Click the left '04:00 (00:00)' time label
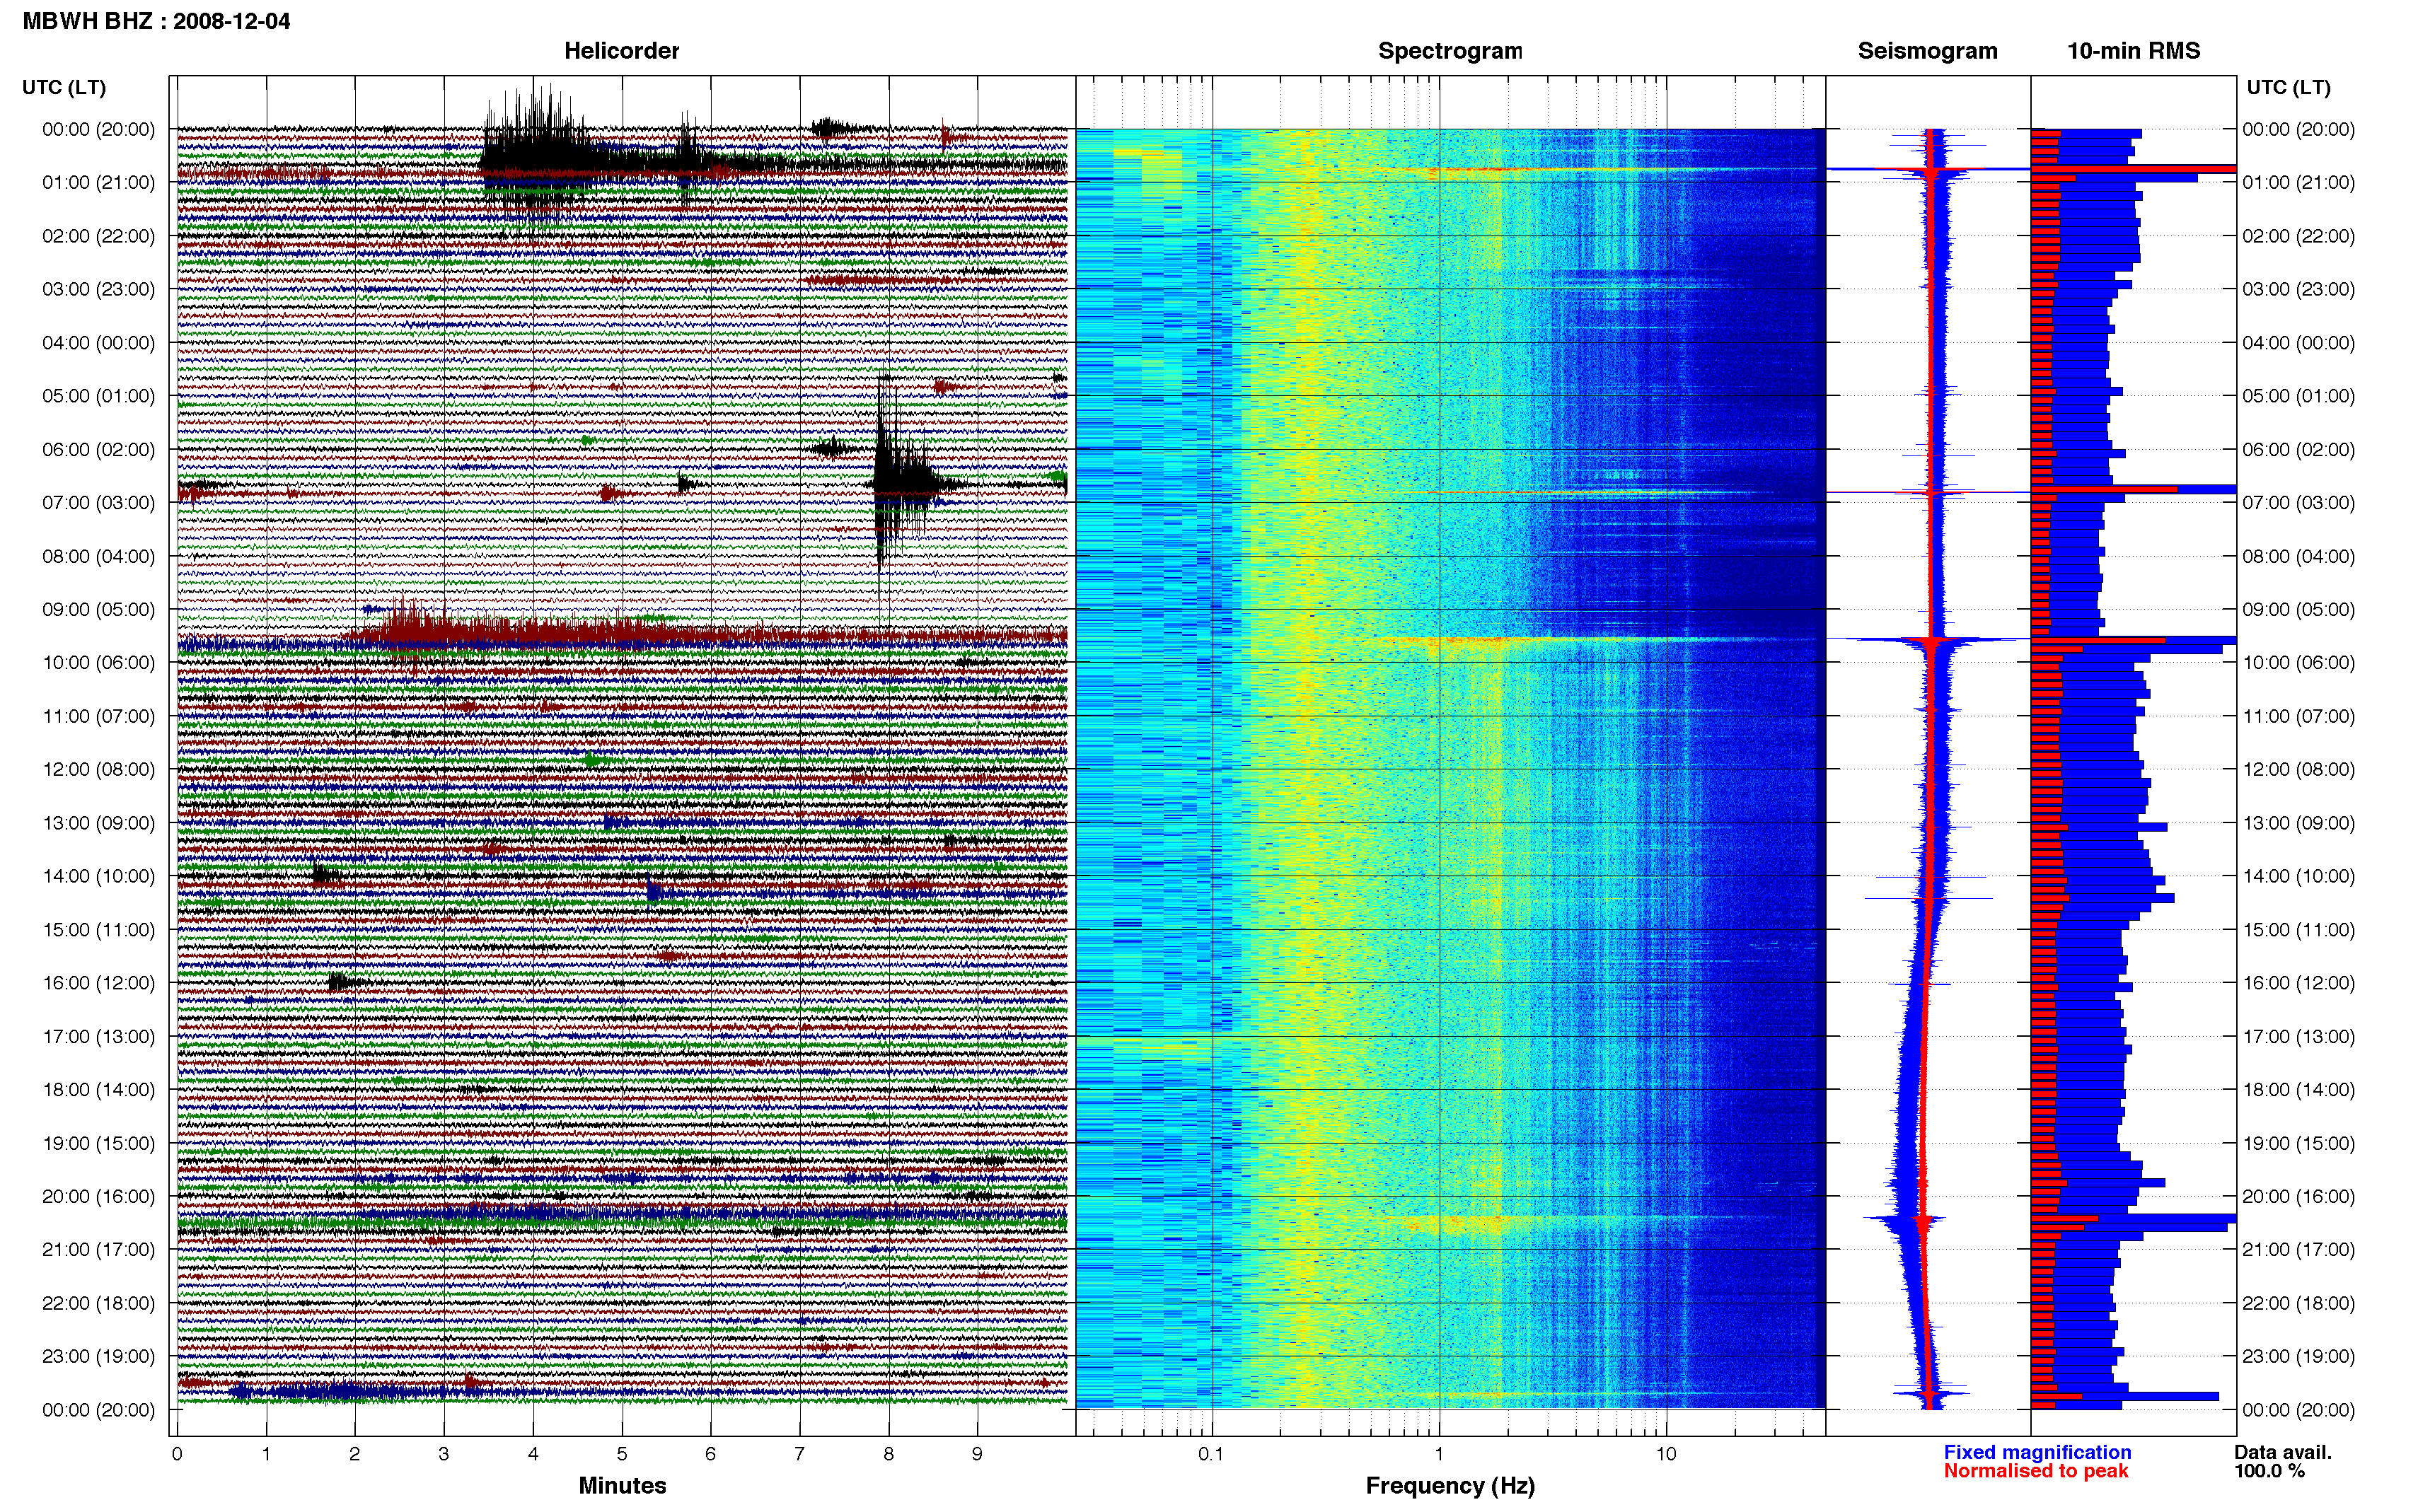Image resolution: width=2418 pixels, height=1512 pixels. click(98, 342)
